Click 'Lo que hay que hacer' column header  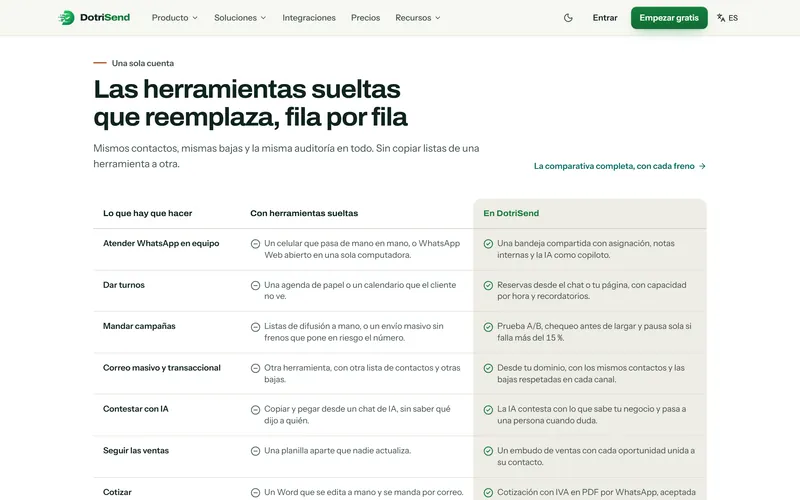click(147, 213)
